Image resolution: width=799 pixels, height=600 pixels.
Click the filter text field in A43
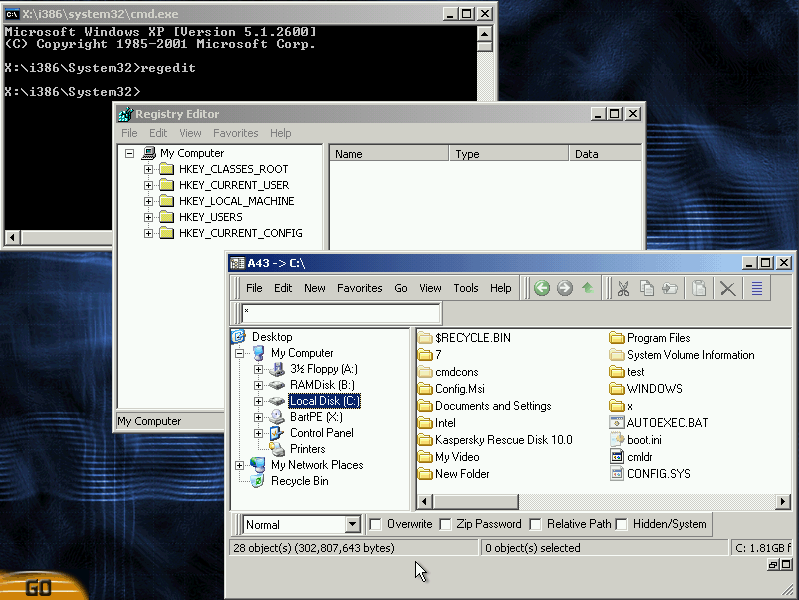coord(341,313)
